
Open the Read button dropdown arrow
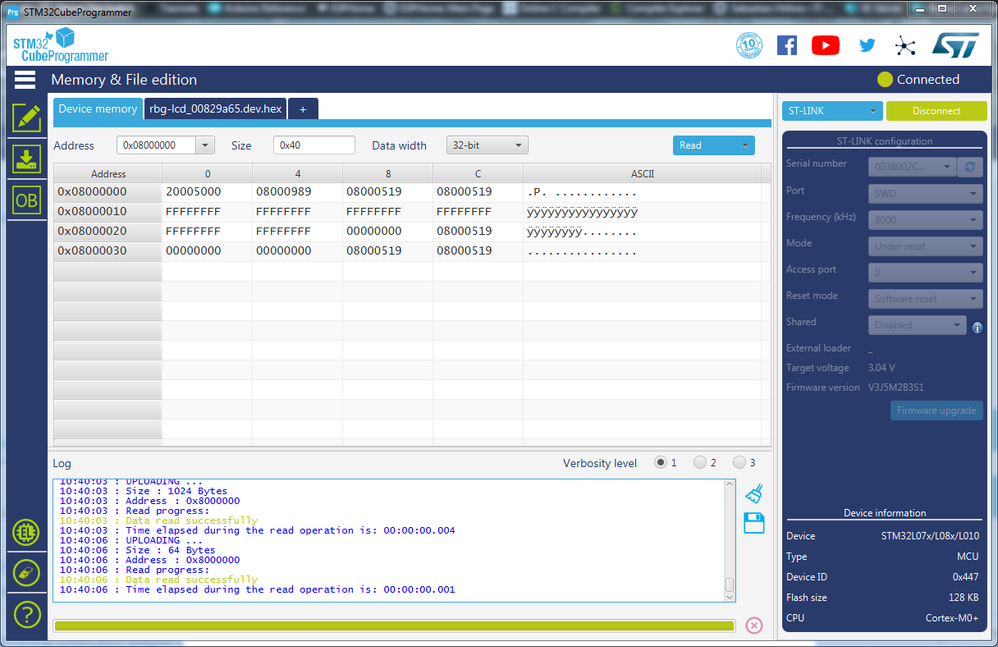(x=745, y=145)
